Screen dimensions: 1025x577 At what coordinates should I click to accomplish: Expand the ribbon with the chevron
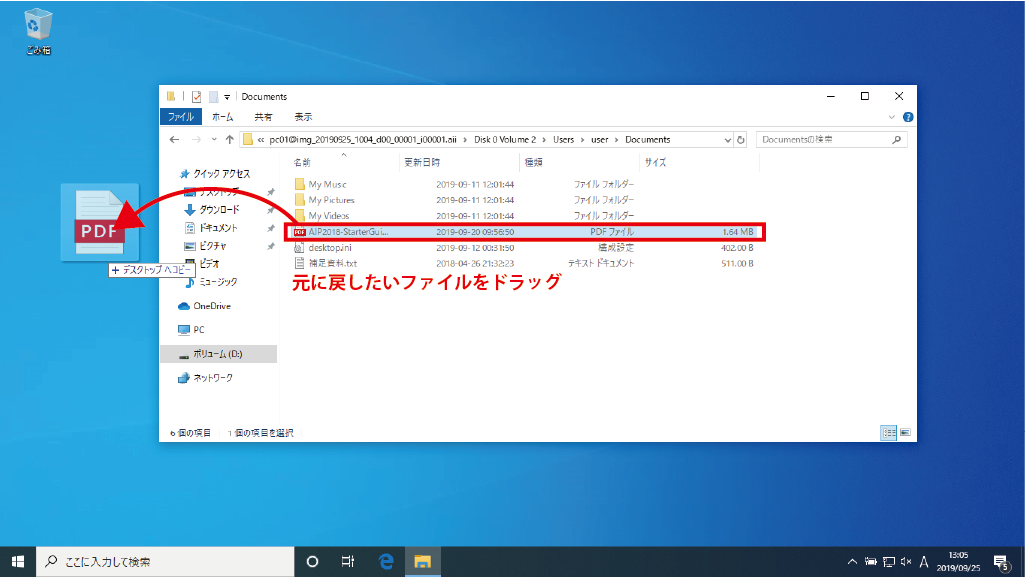[893, 117]
